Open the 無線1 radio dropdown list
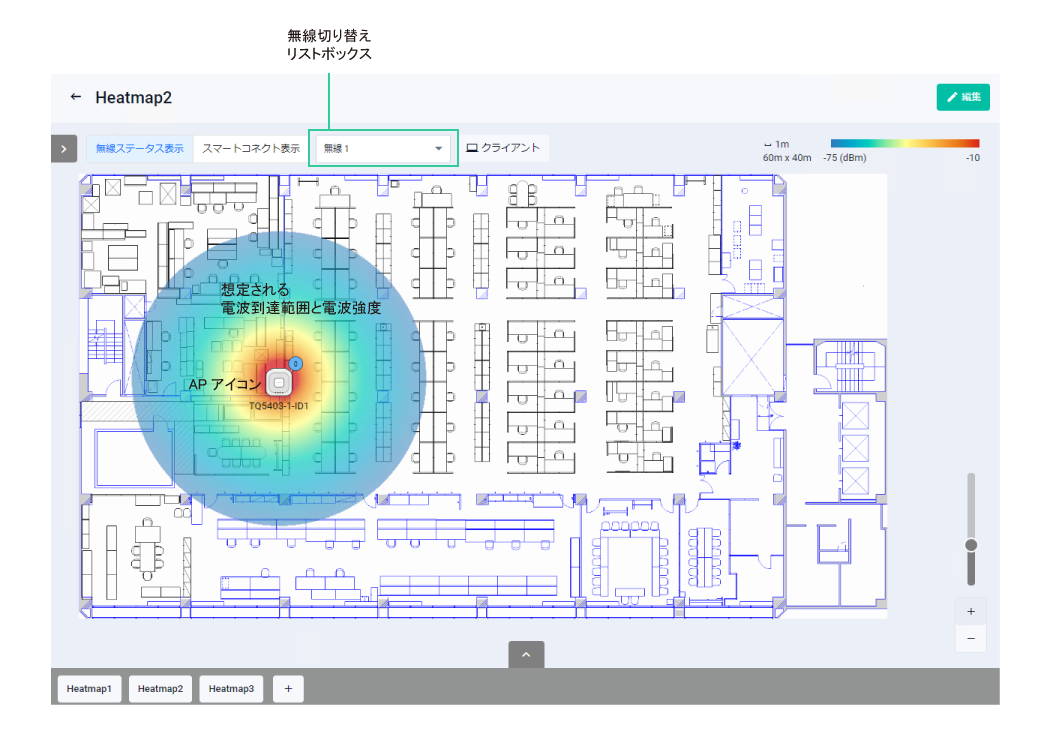Image resolution: width=1049 pixels, height=746 pixels. 383,149
